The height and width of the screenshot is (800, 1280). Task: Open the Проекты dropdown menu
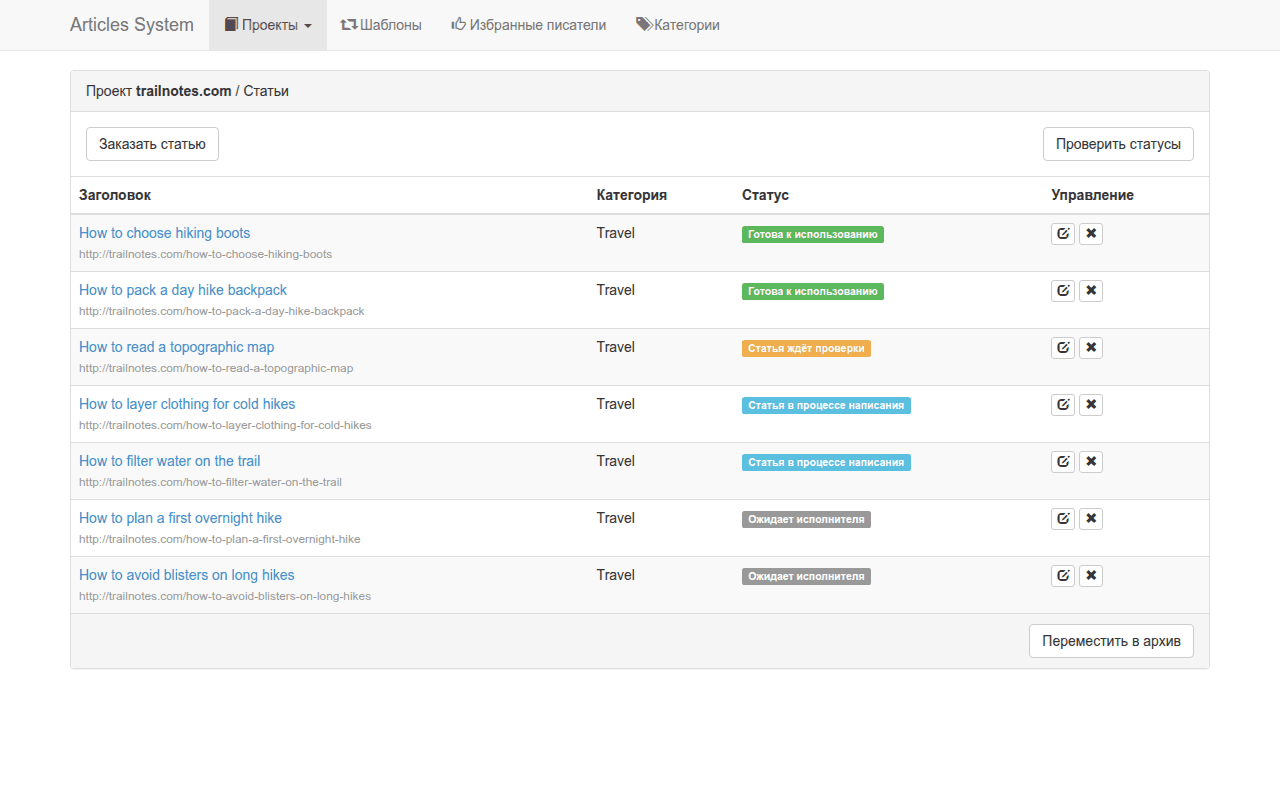[268, 25]
